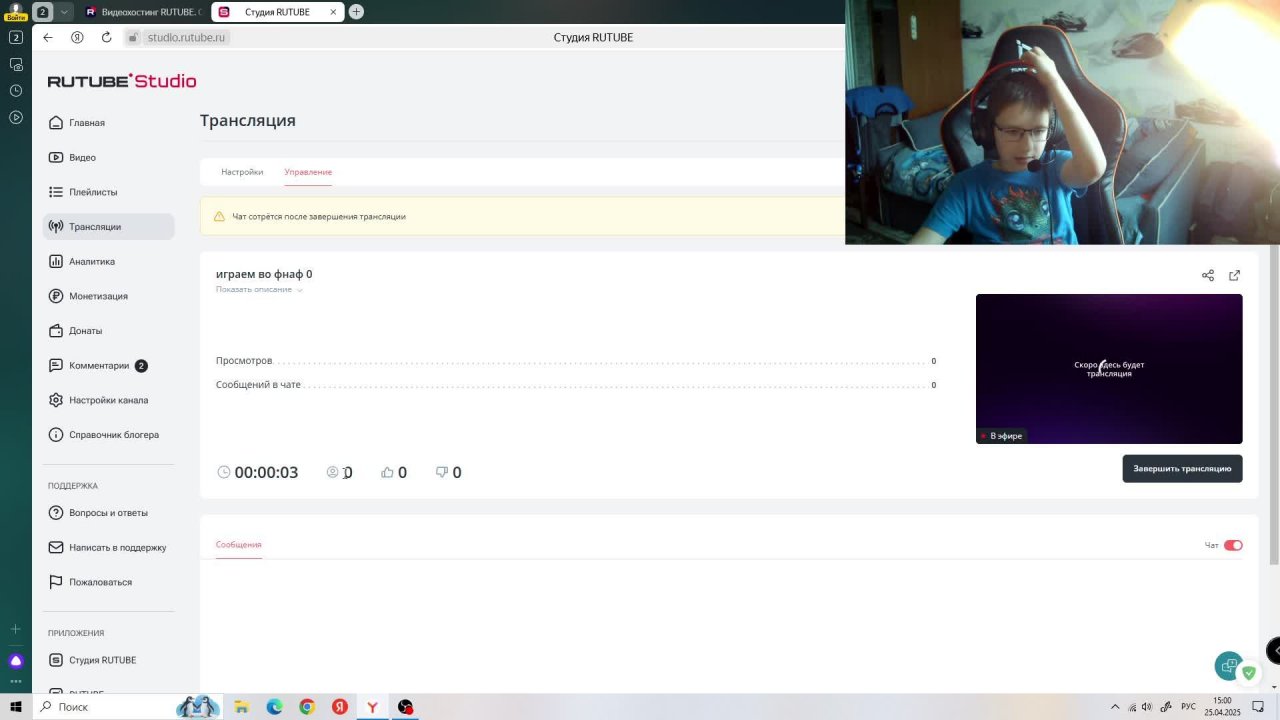Go to the Видео section

[108, 157]
